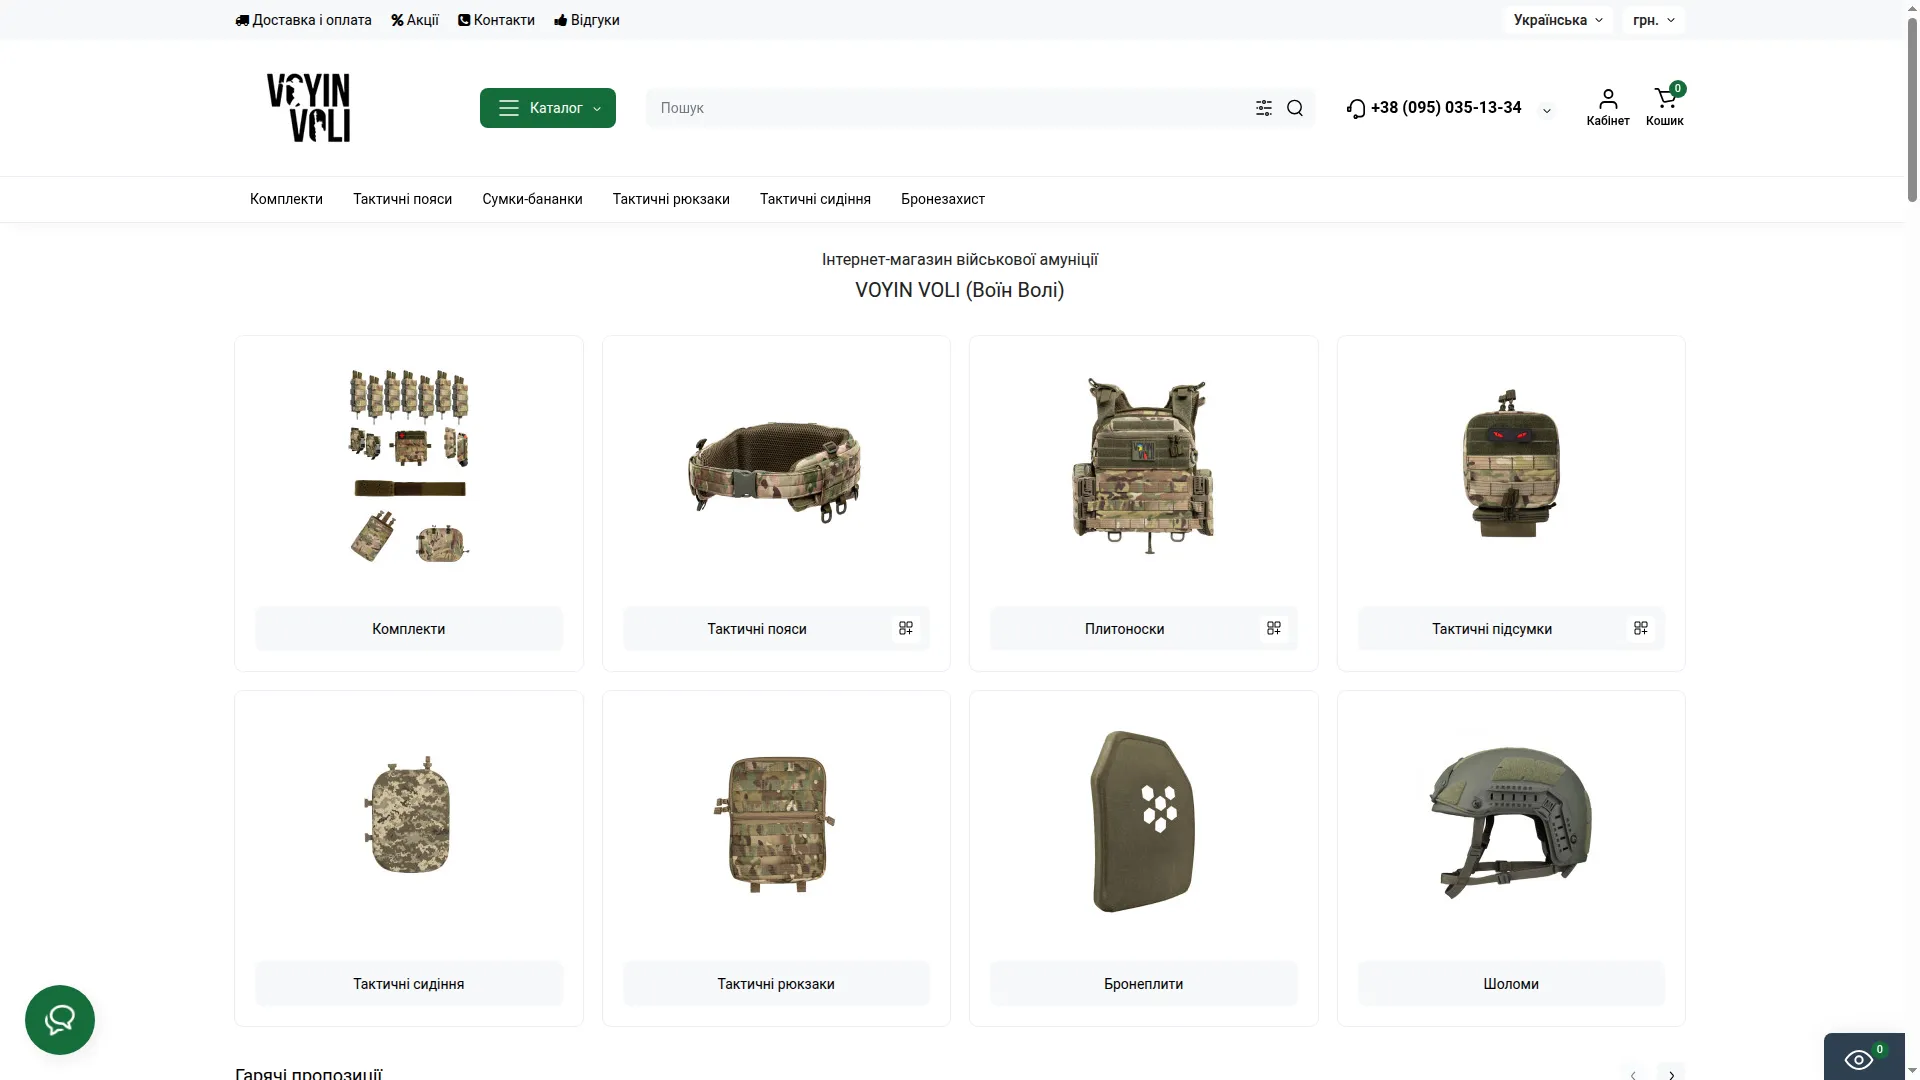Previous slide arrow in Гарячі пропозиції
Screen dimensions: 1920x1080
pos(1633,1074)
